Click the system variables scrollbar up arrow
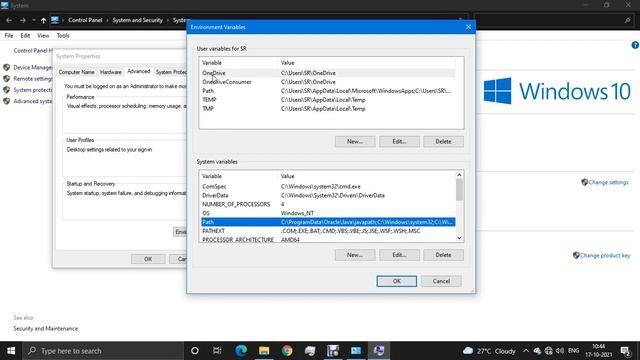640x360 pixels. coord(459,175)
